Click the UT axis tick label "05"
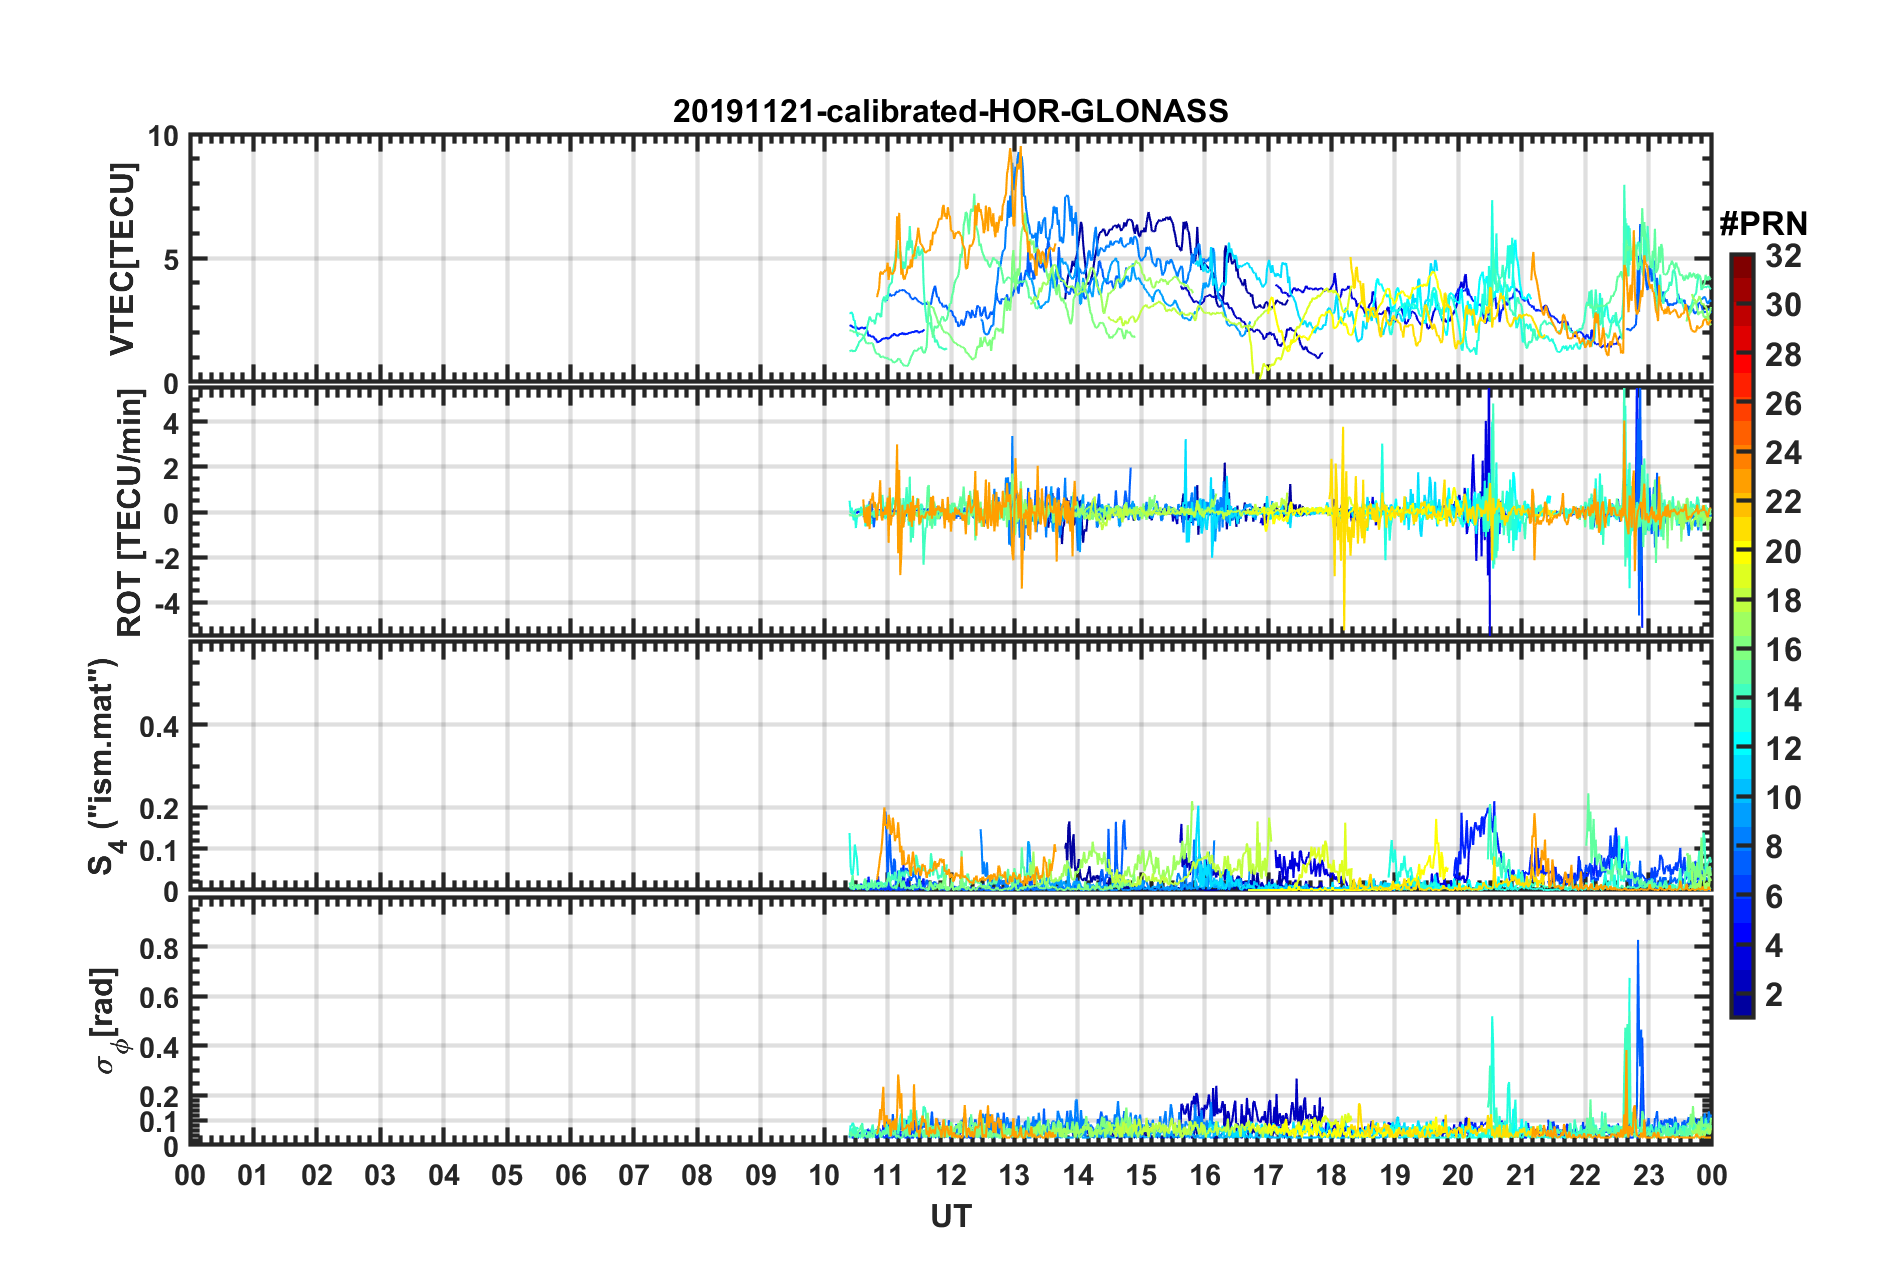This screenshot has width=1902, height=1272. point(507,1174)
